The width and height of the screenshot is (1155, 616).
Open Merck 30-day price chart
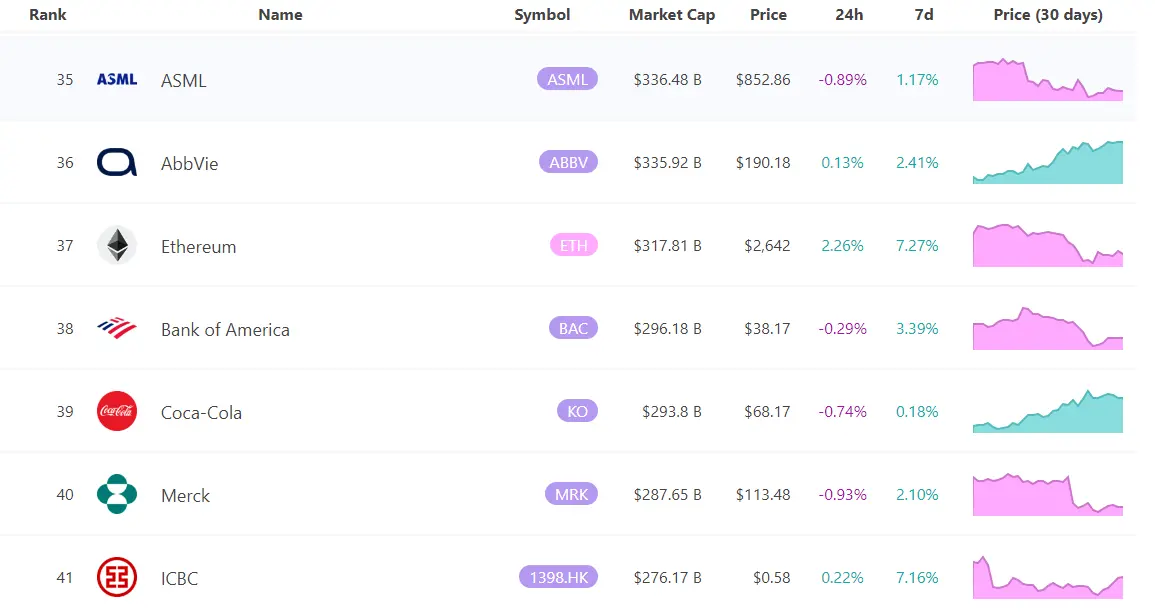click(1047, 495)
